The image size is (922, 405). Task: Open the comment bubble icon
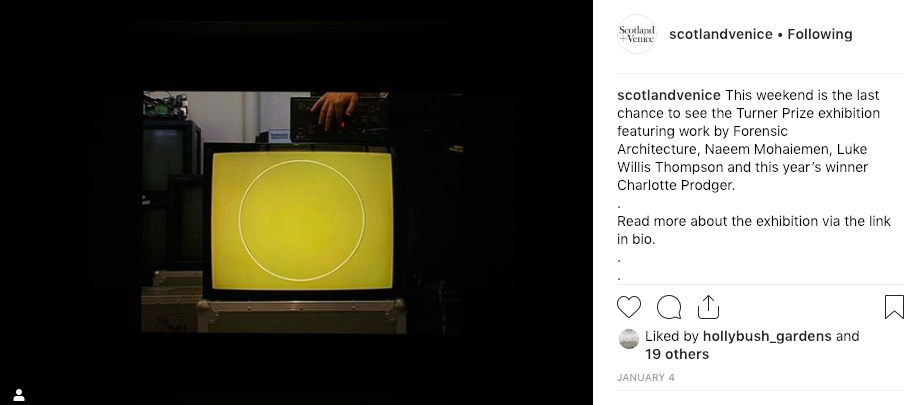(x=669, y=307)
